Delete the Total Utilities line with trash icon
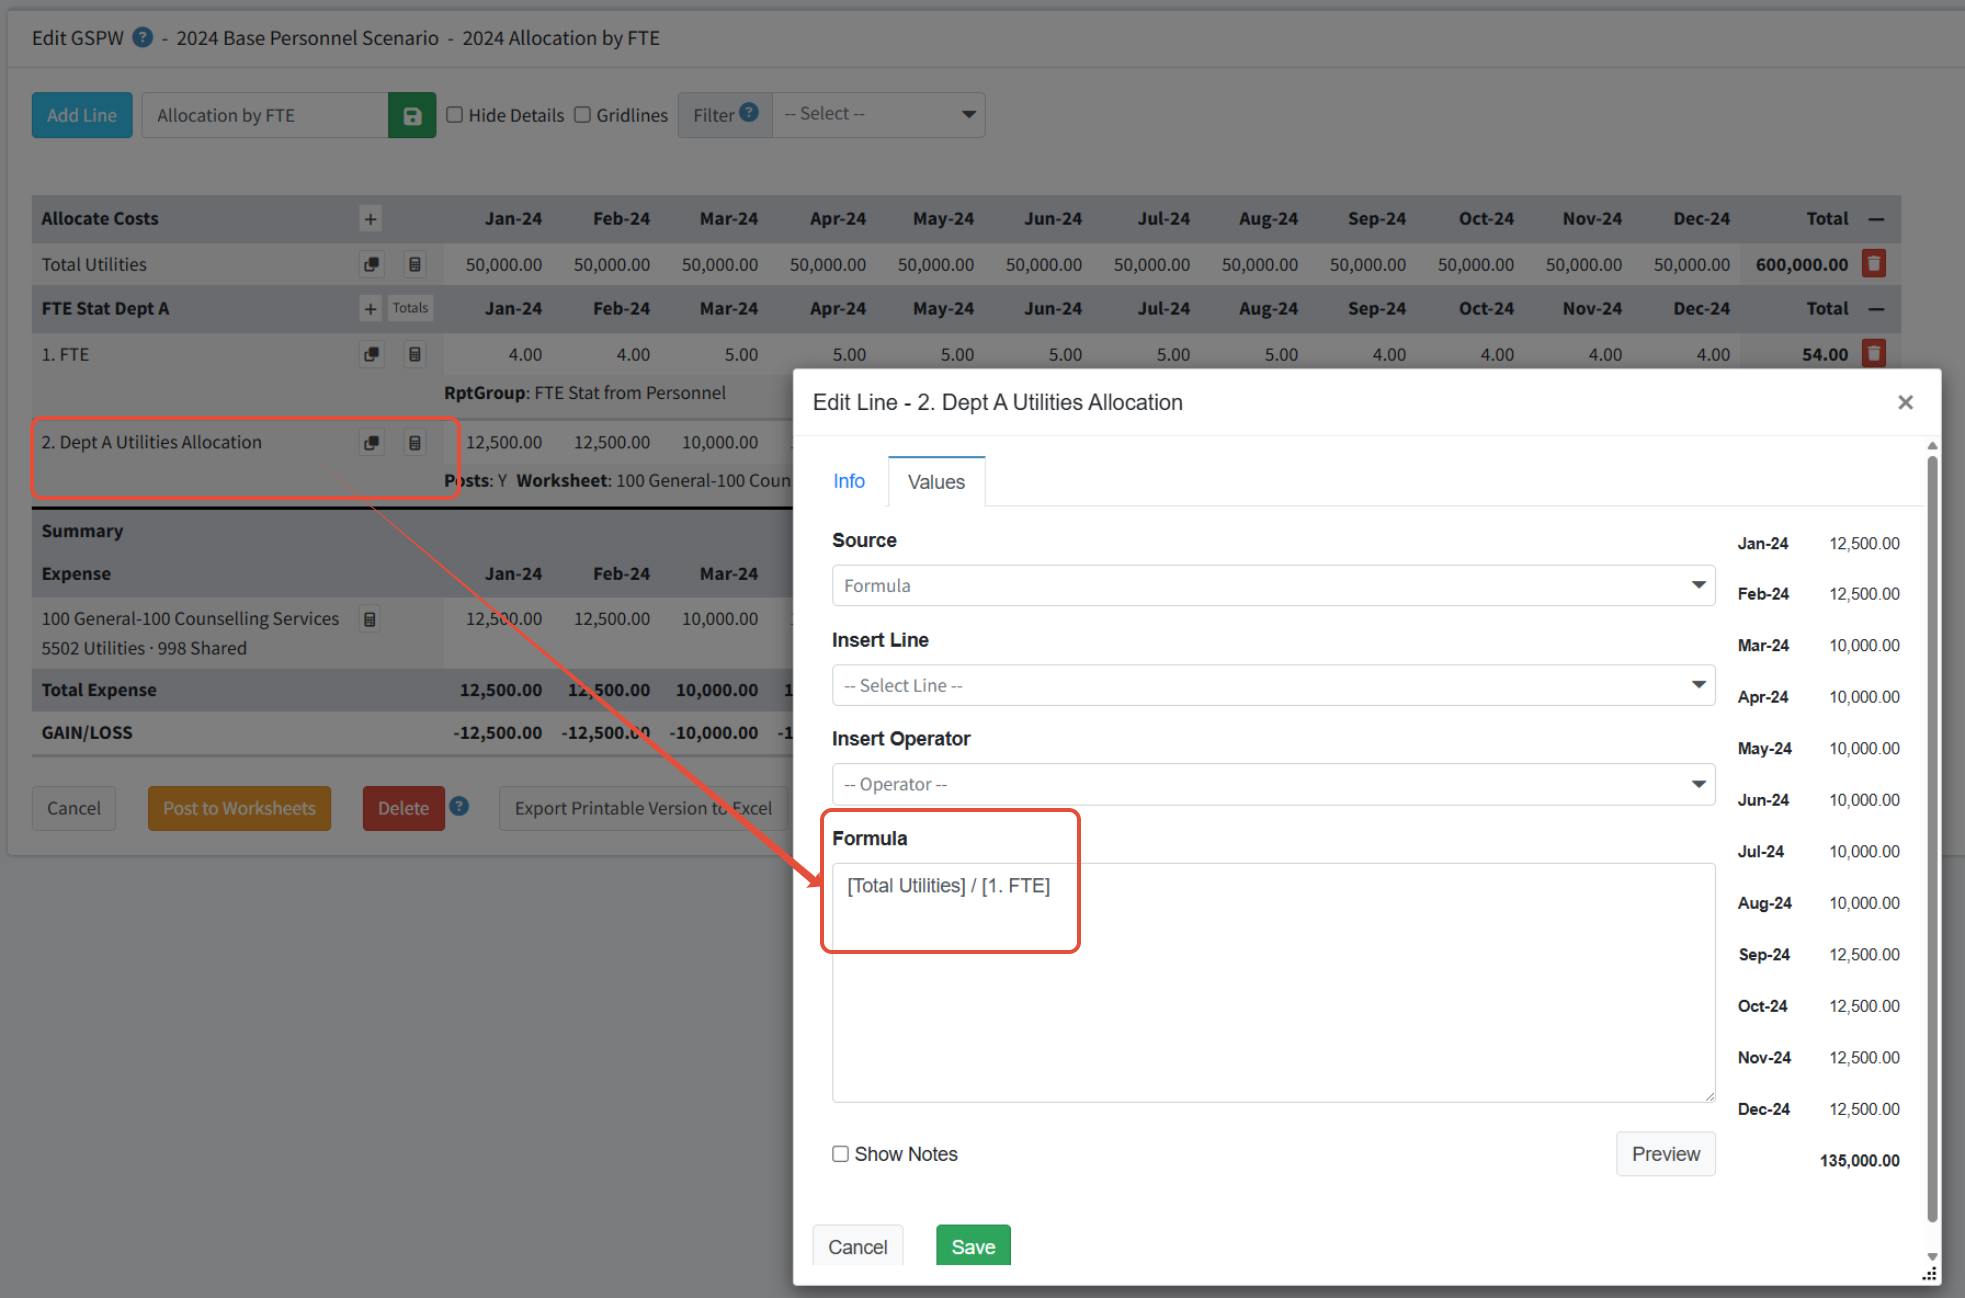The width and height of the screenshot is (1965, 1298). coord(1873,264)
